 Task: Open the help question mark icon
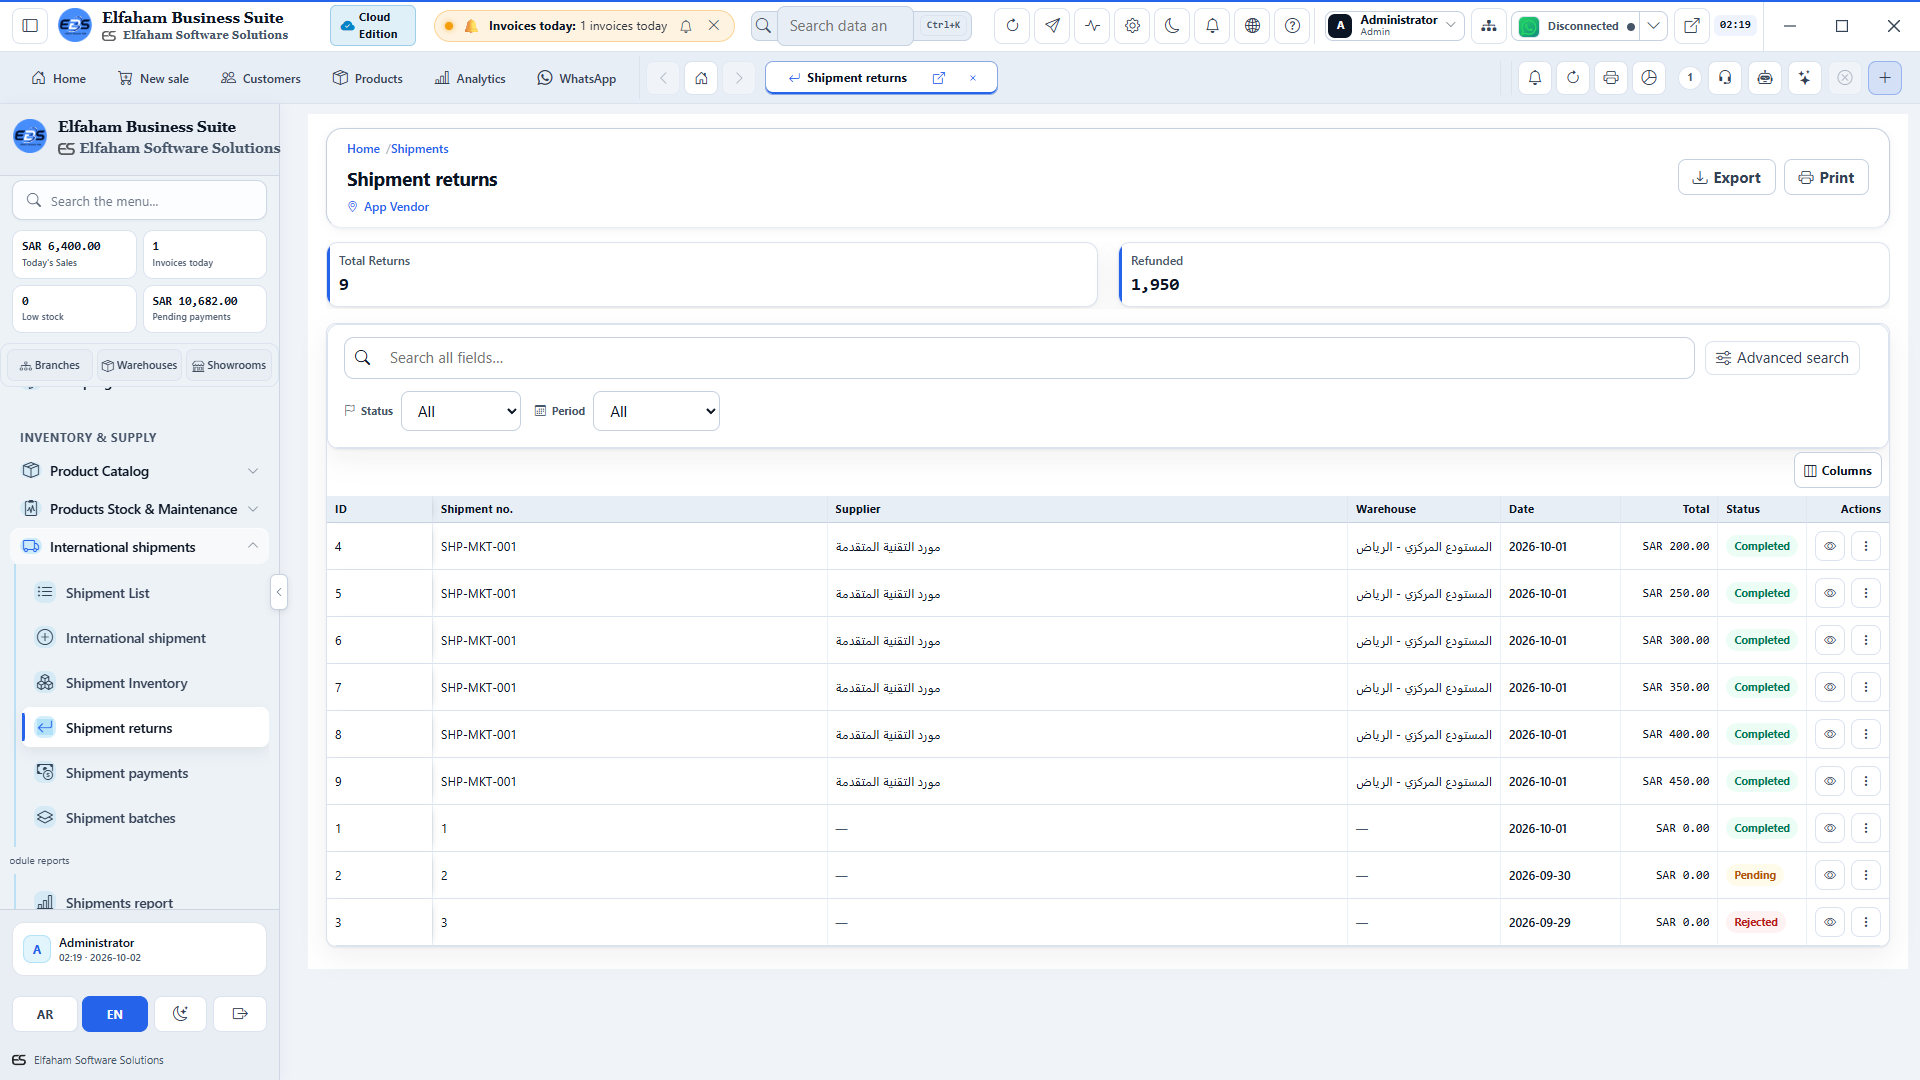(1292, 26)
